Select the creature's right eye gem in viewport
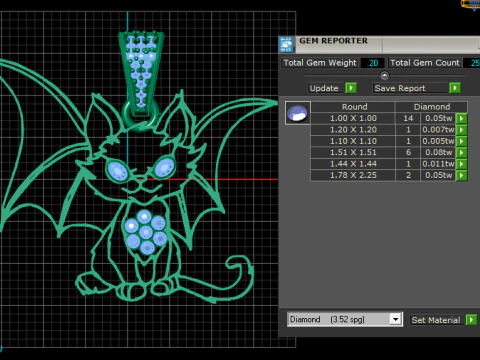The image size is (480, 360). click(x=164, y=167)
